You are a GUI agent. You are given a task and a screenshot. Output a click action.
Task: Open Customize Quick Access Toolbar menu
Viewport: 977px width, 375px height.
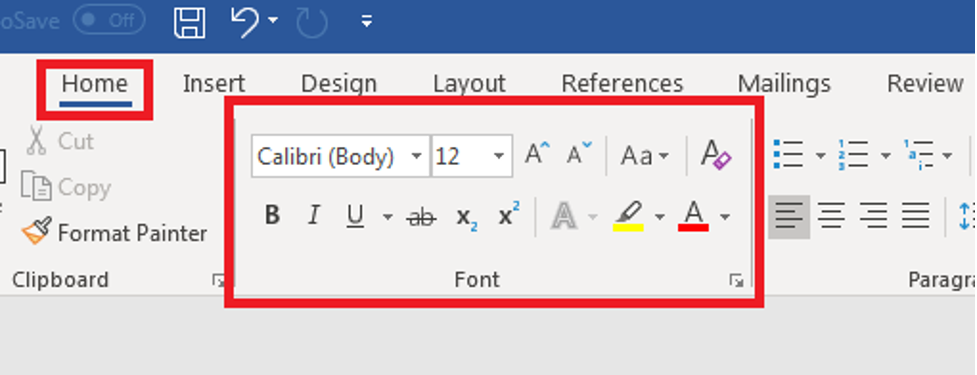click(x=367, y=22)
